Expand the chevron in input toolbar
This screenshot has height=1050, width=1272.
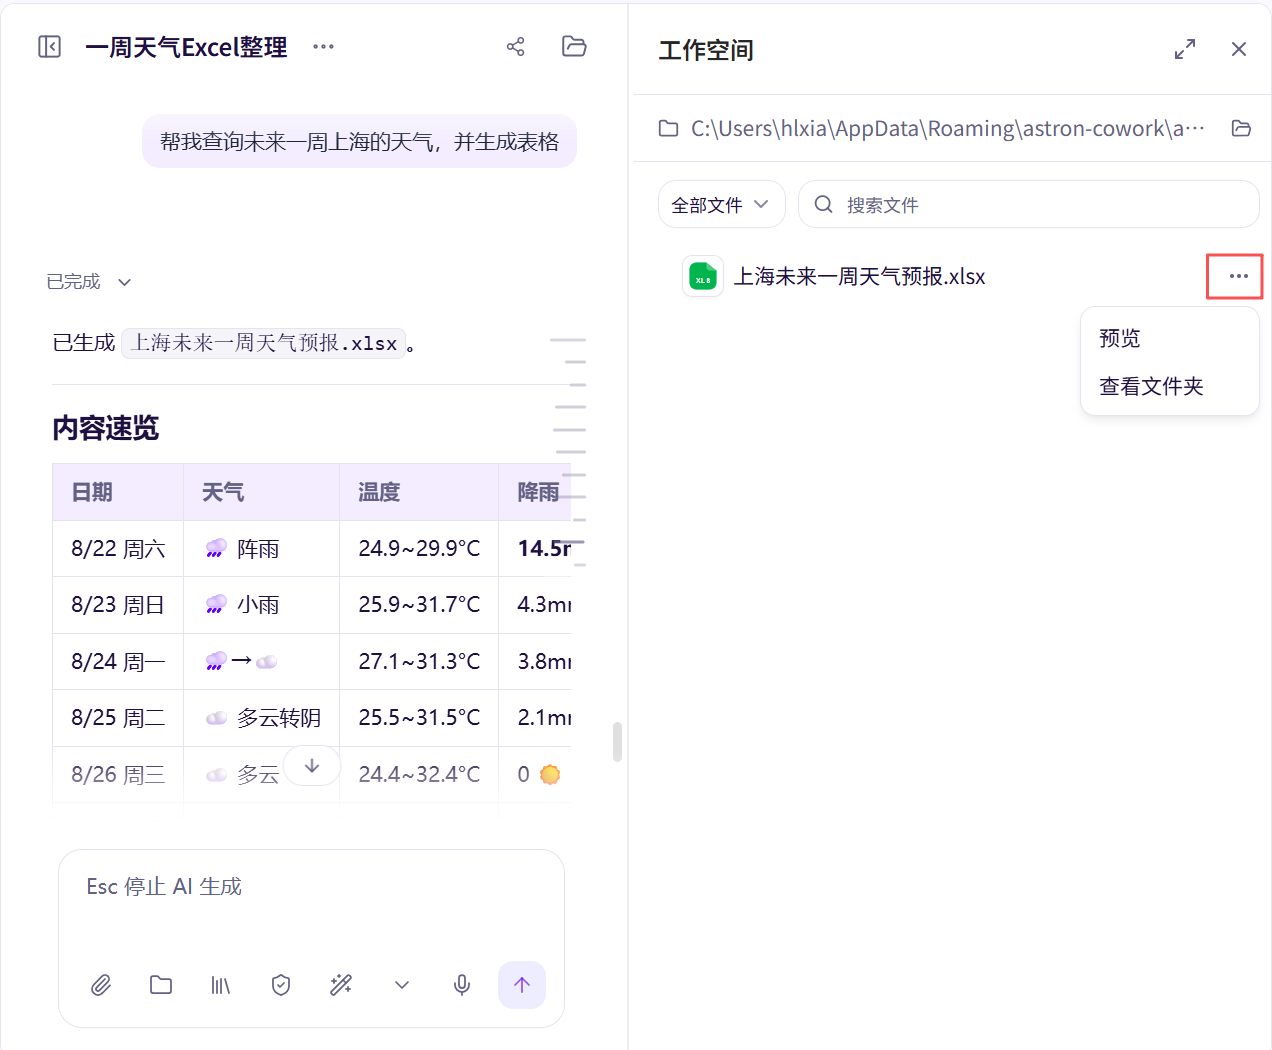402,985
